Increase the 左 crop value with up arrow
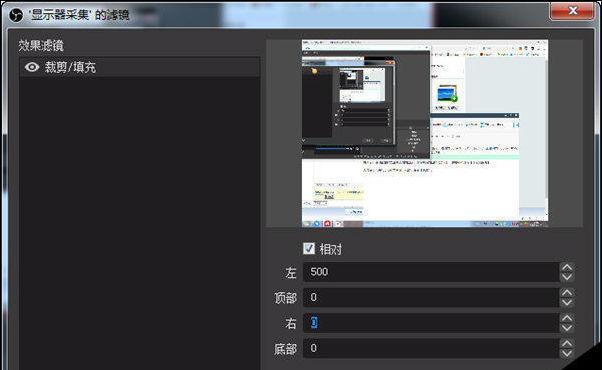The image size is (602, 370). [567, 268]
